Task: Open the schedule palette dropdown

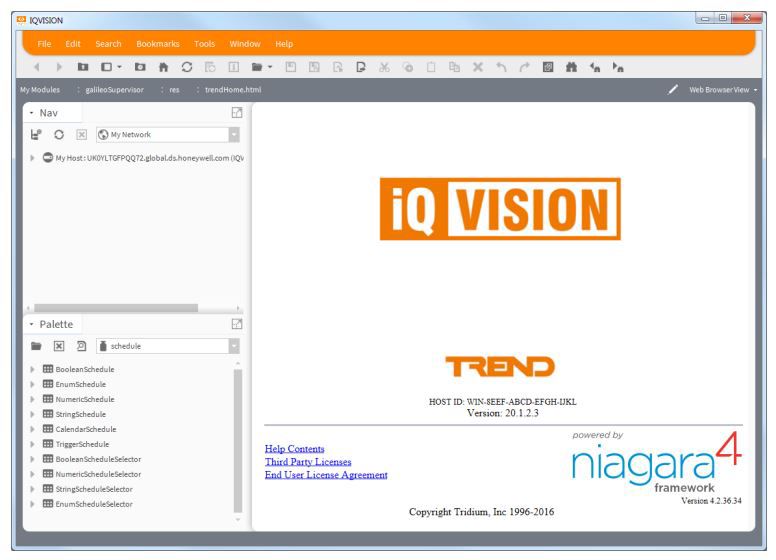Action: (x=234, y=346)
